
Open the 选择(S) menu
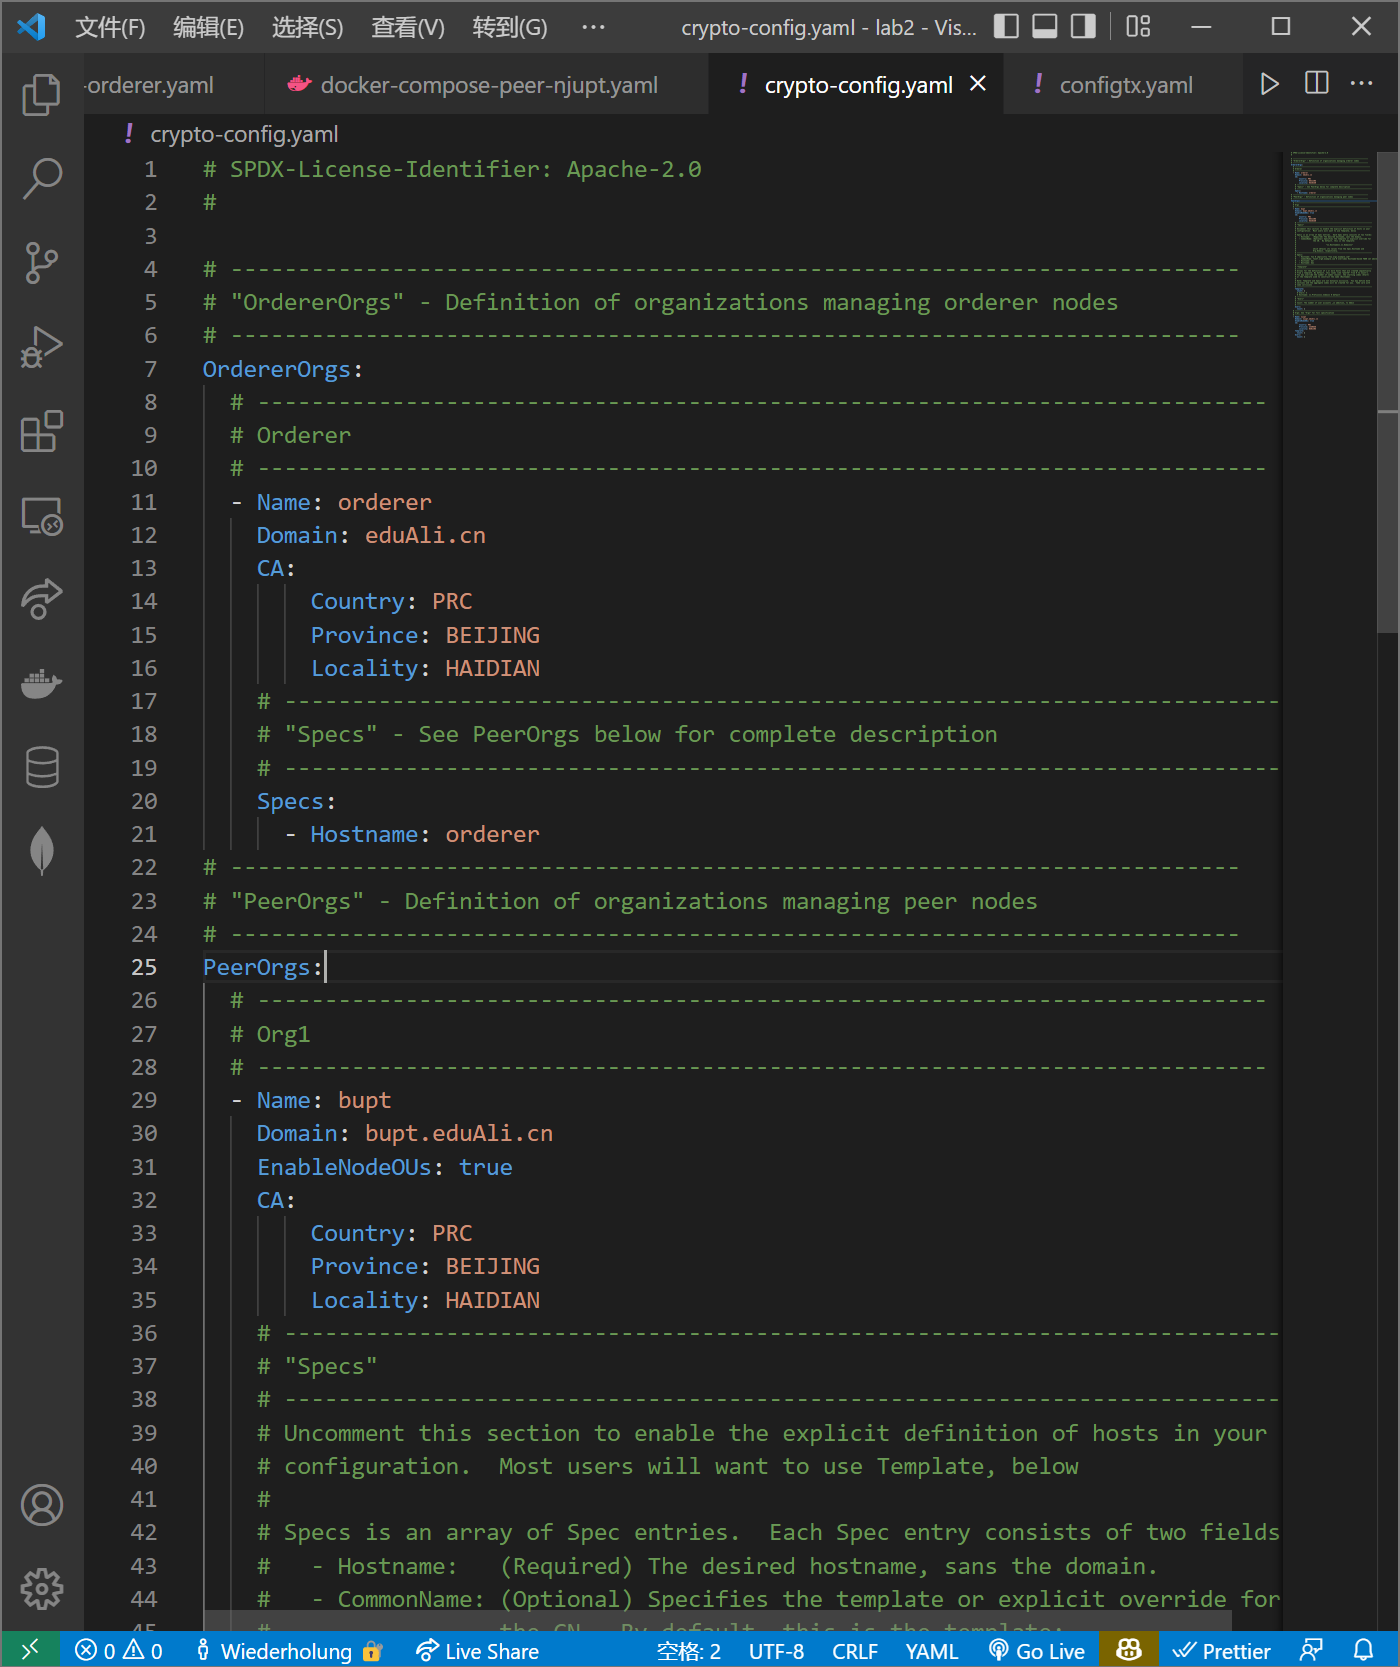coord(307,27)
